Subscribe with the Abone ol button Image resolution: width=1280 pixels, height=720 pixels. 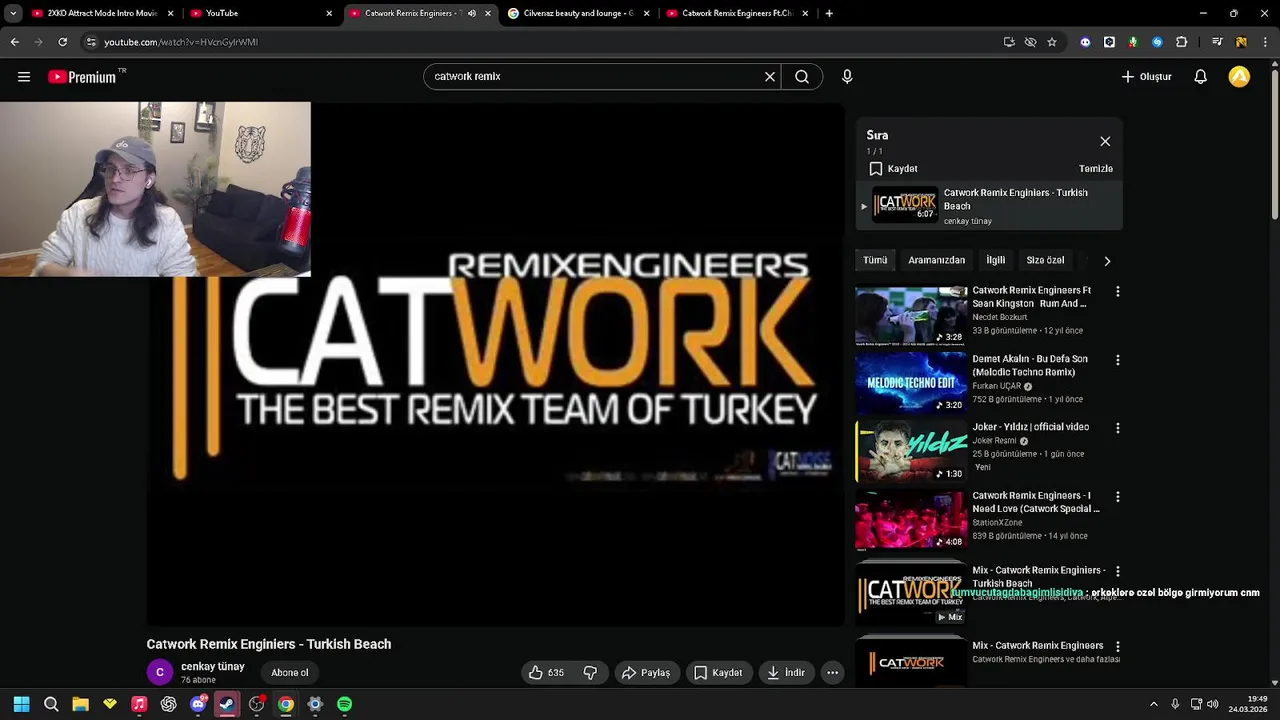click(x=290, y=673)
